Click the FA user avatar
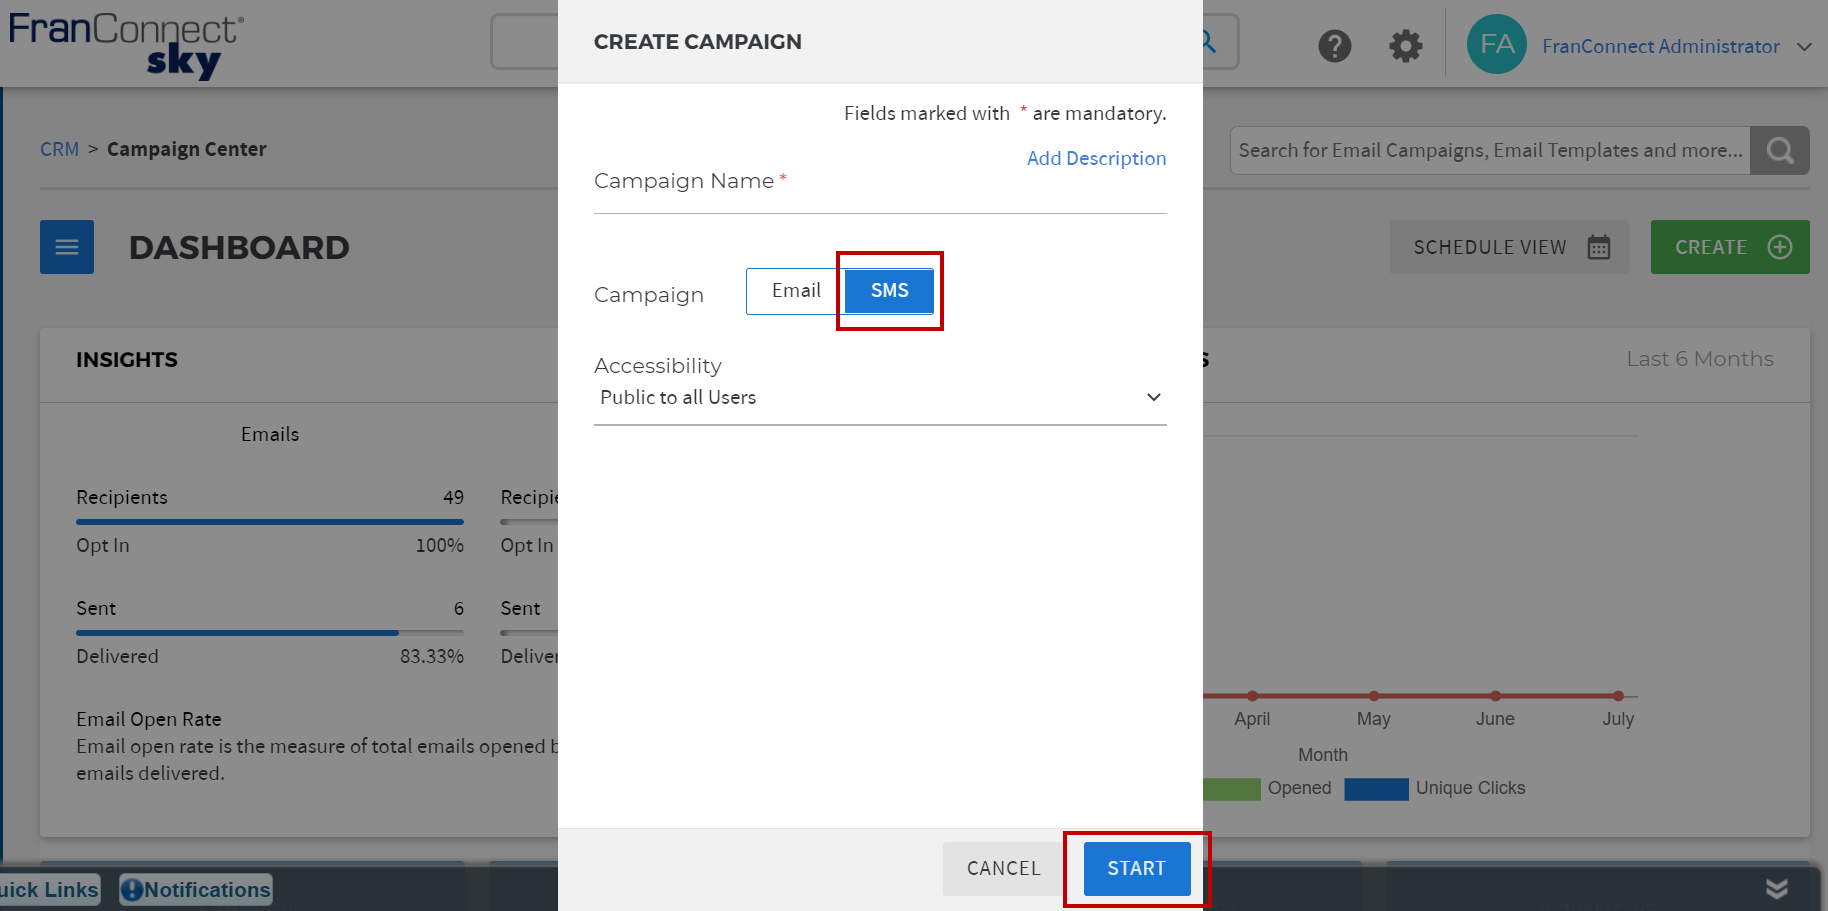The image size is (1828, 911). (x=1496, y=44)
